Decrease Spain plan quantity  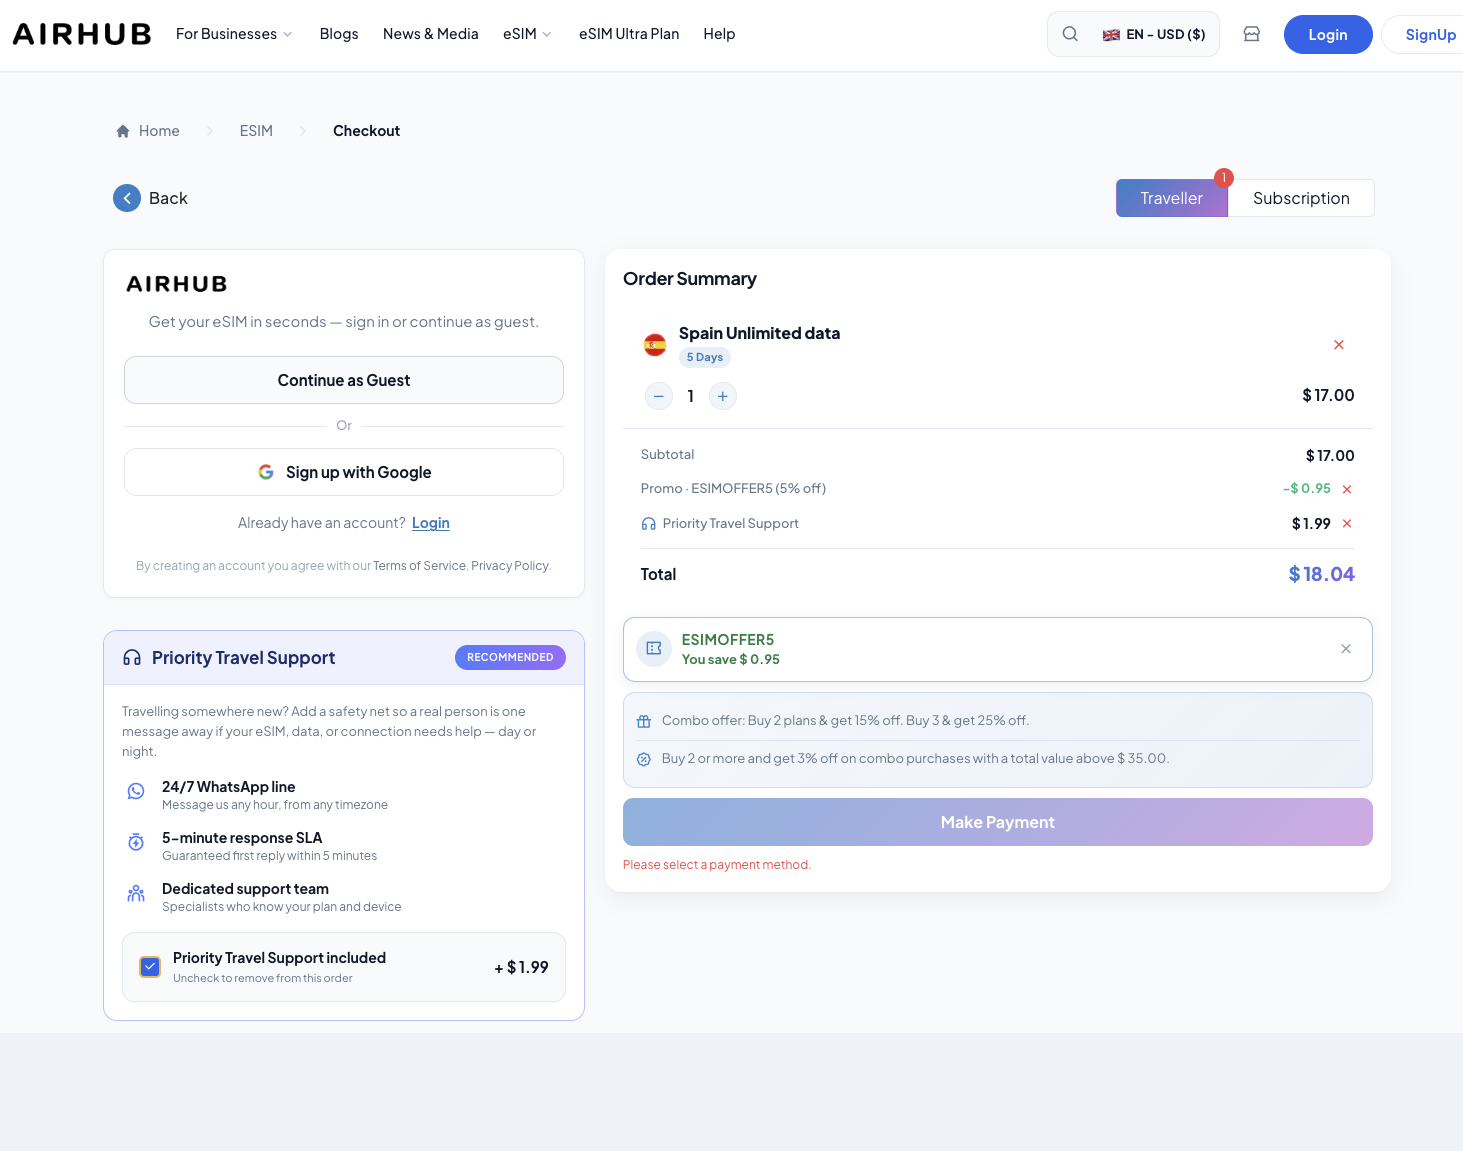[x=659, y=396]
